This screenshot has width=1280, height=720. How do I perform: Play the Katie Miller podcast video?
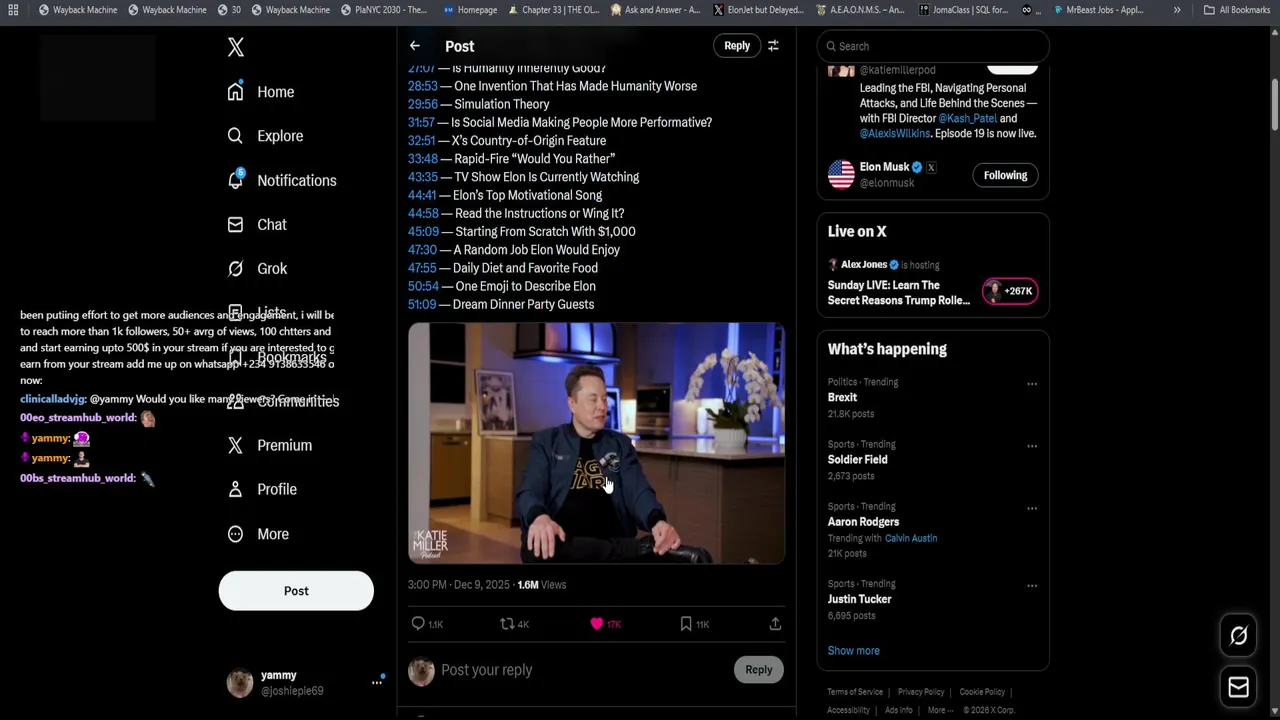click(x=596, y=443)
